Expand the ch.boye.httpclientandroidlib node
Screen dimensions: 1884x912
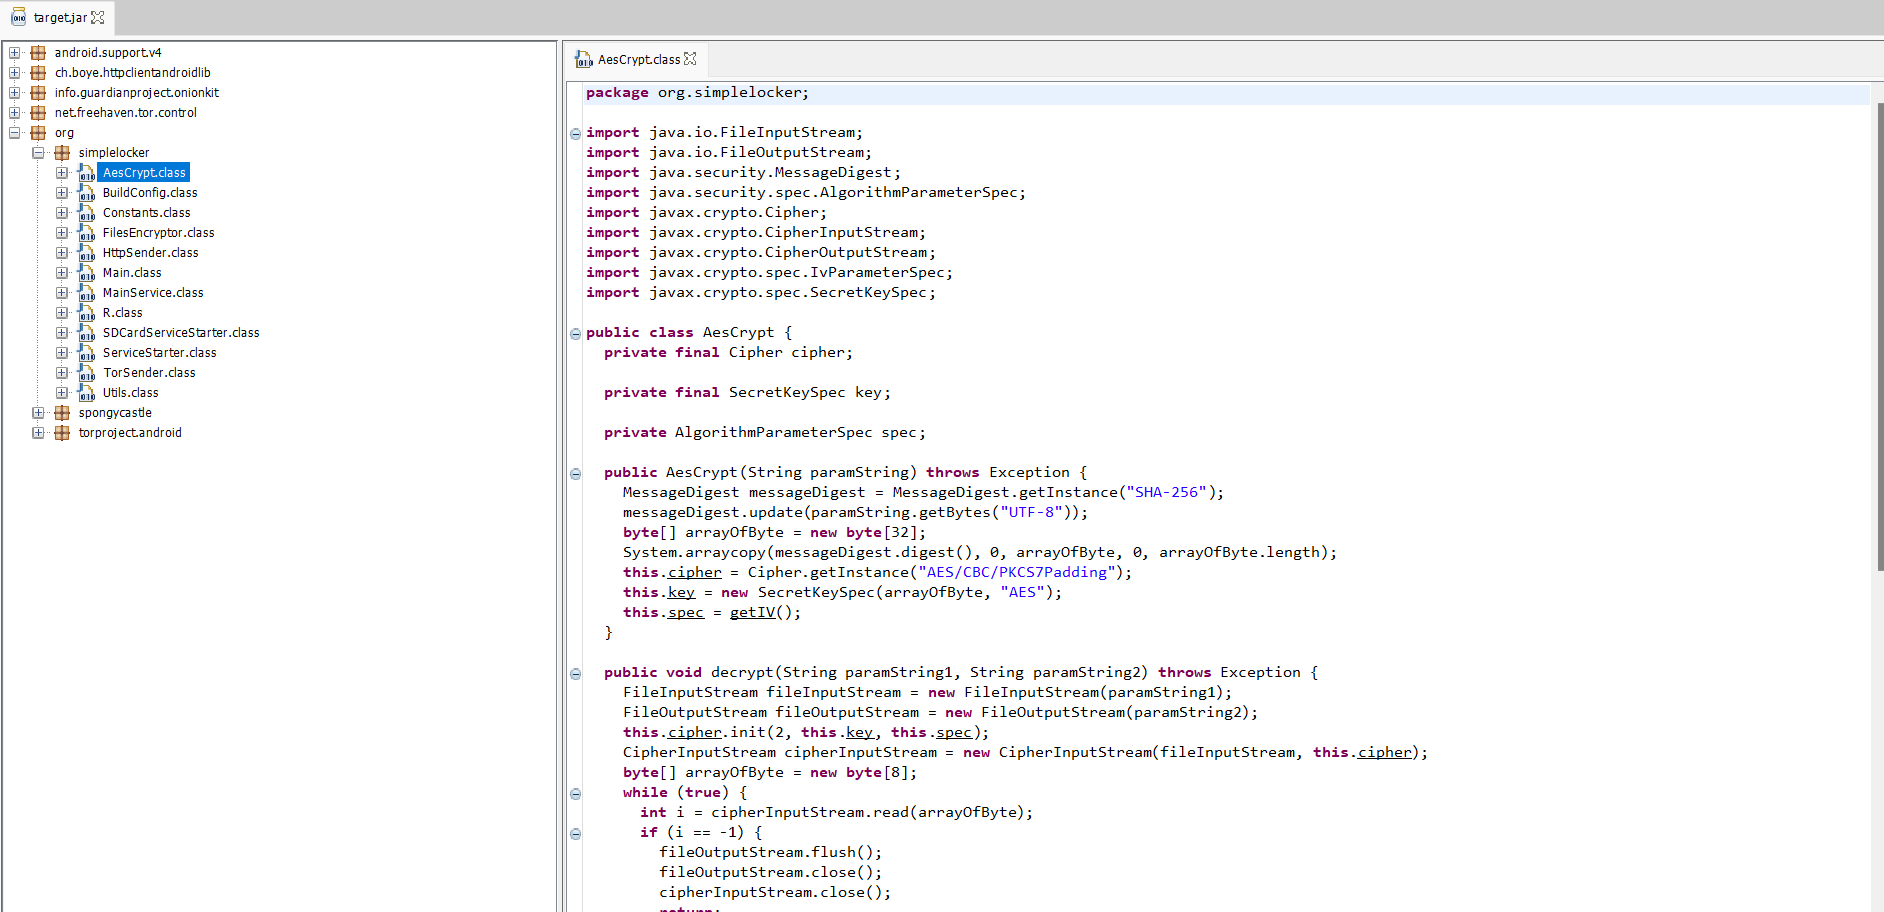point(15,73)
